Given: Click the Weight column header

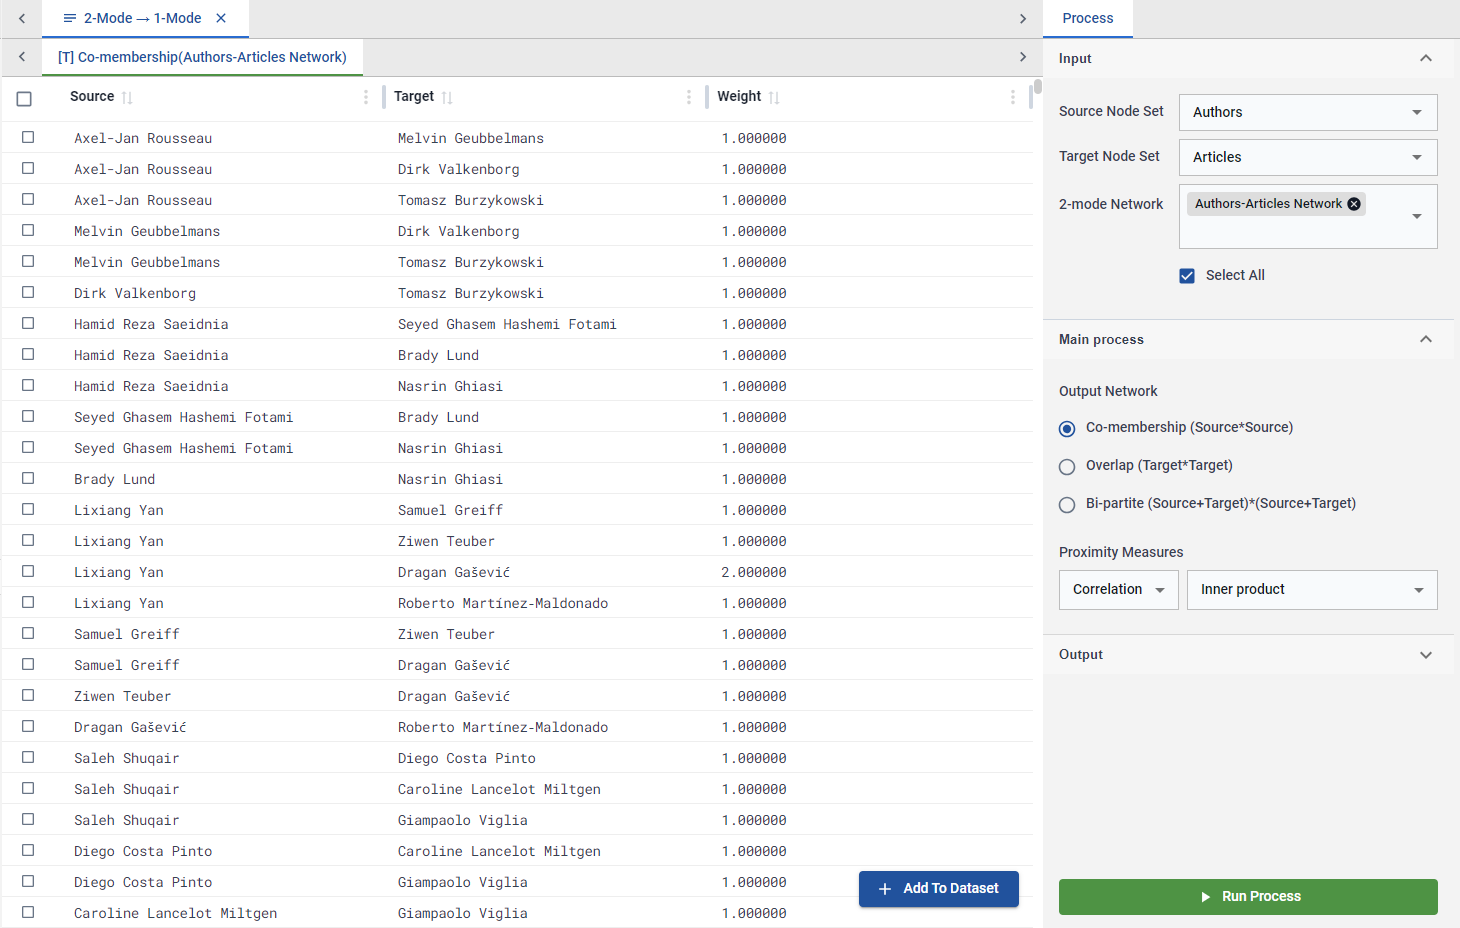Looking at the screenshot, I should tap(739, 96).
